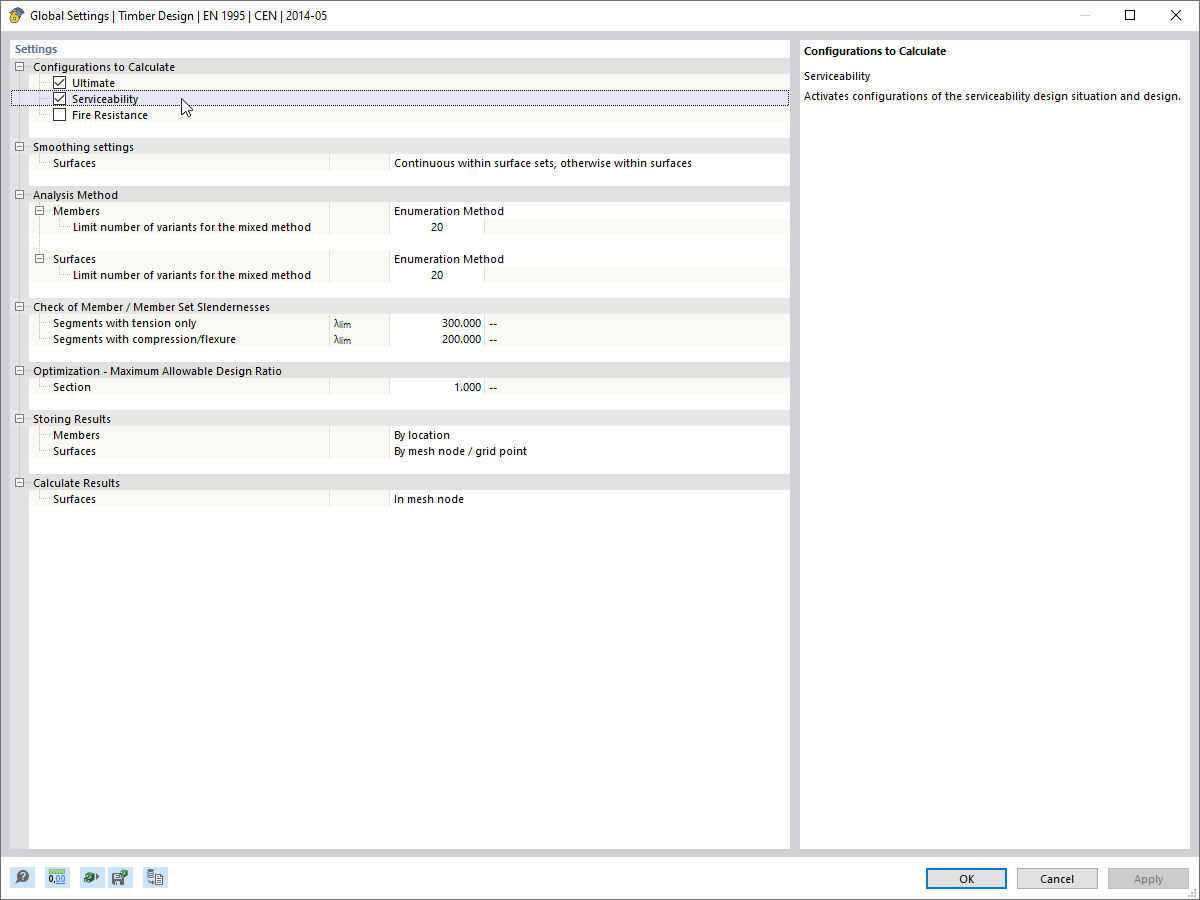Open the help icon at bottom left

22,878
